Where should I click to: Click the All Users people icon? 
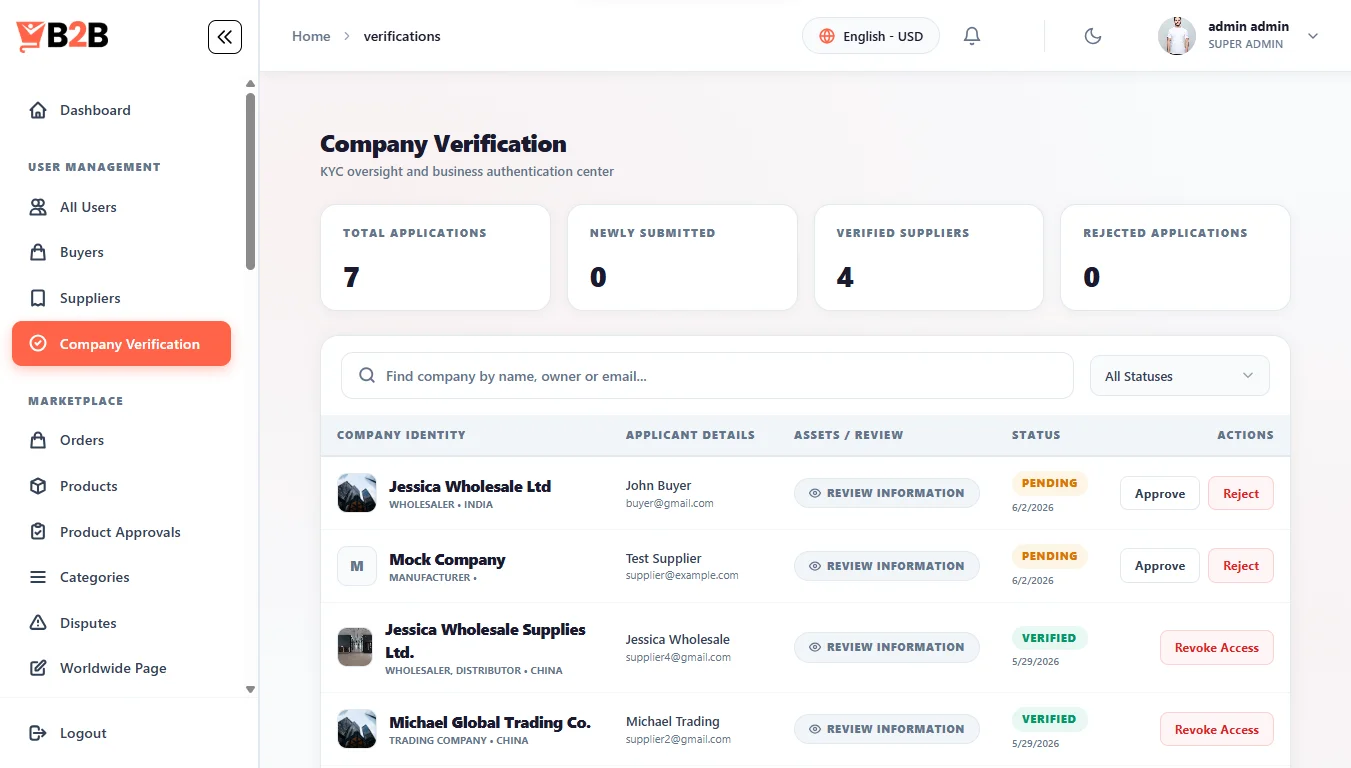click(38, 207)
